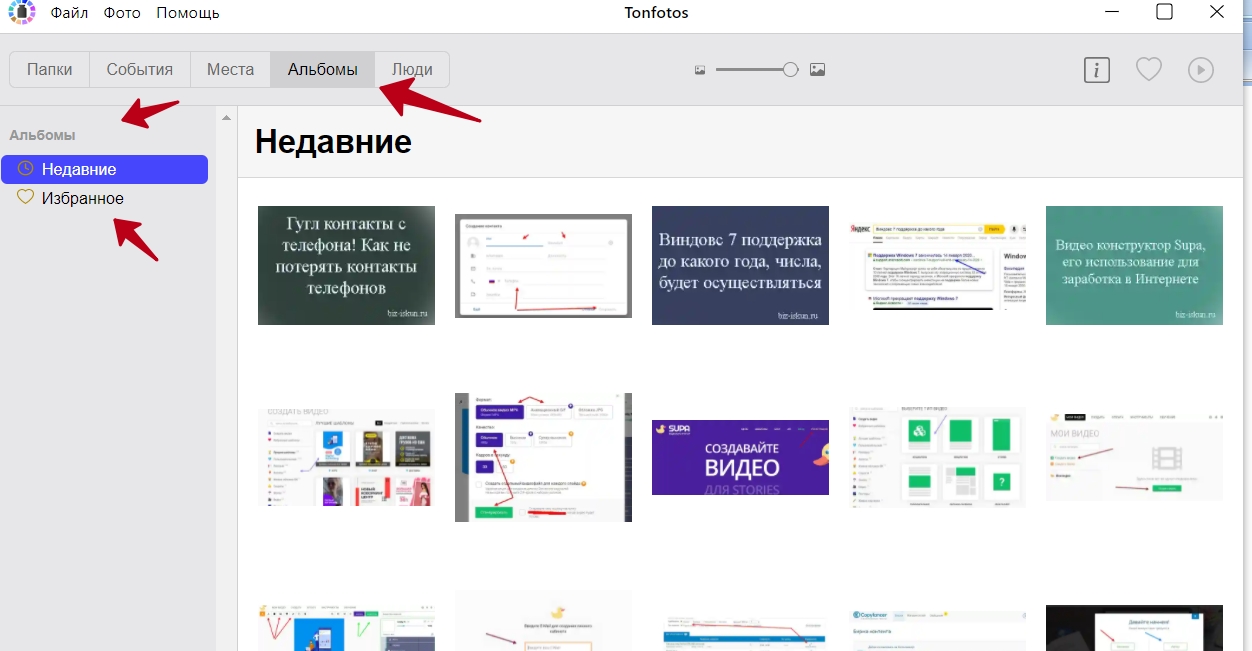Click the heart favorite icon in toolbar
The width and height of the screenshot is (1252, 651).
tap(1149, 70)
